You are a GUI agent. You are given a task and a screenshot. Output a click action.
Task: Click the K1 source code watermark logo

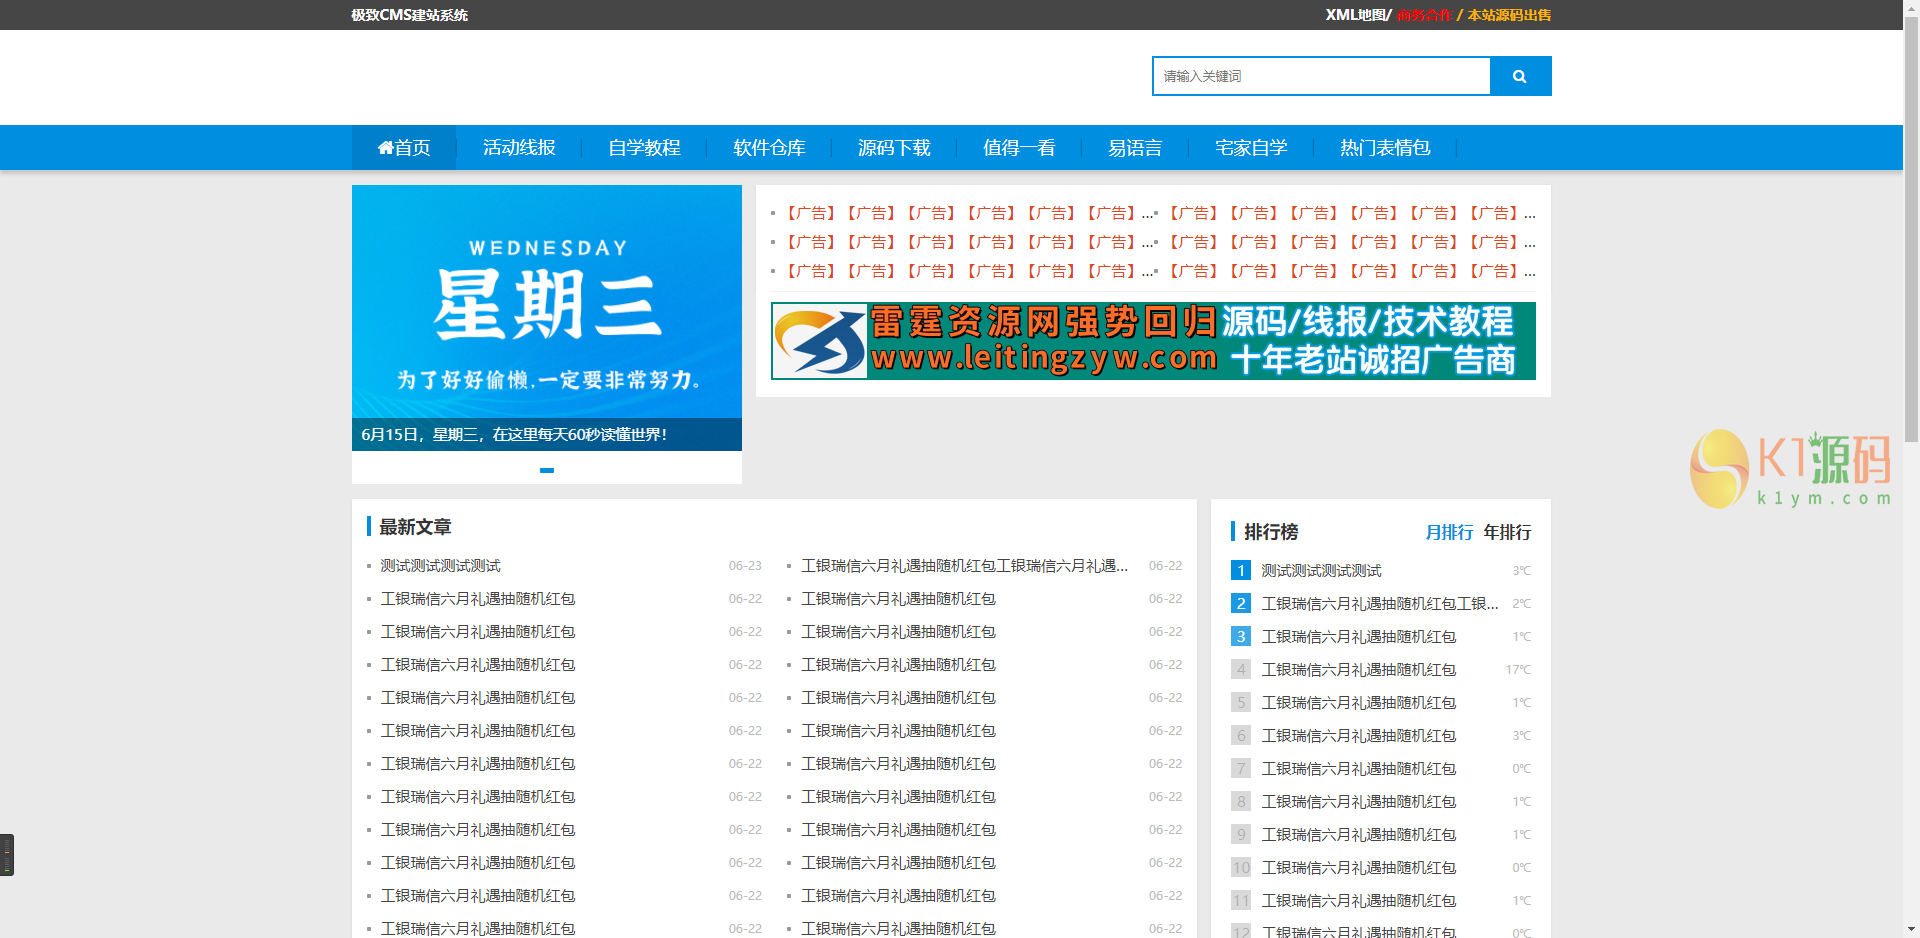coord(1790,469)
